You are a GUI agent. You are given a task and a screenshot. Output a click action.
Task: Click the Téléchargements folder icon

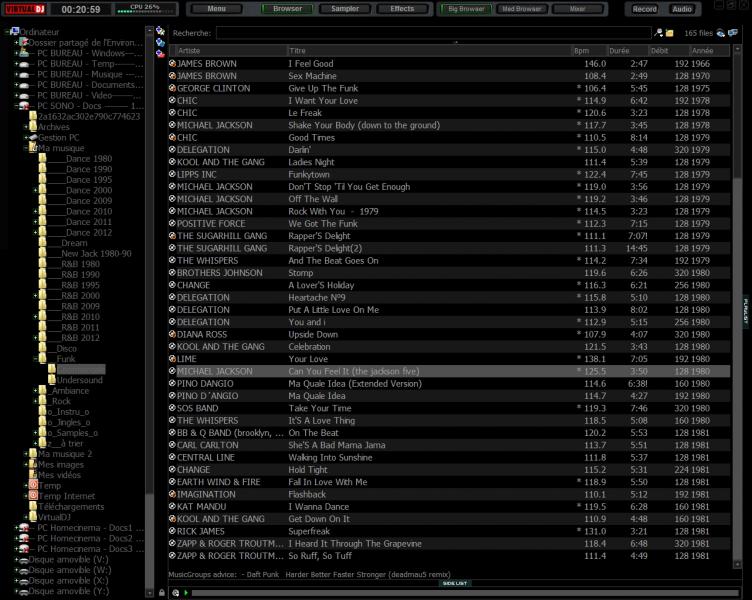point(33,506)
